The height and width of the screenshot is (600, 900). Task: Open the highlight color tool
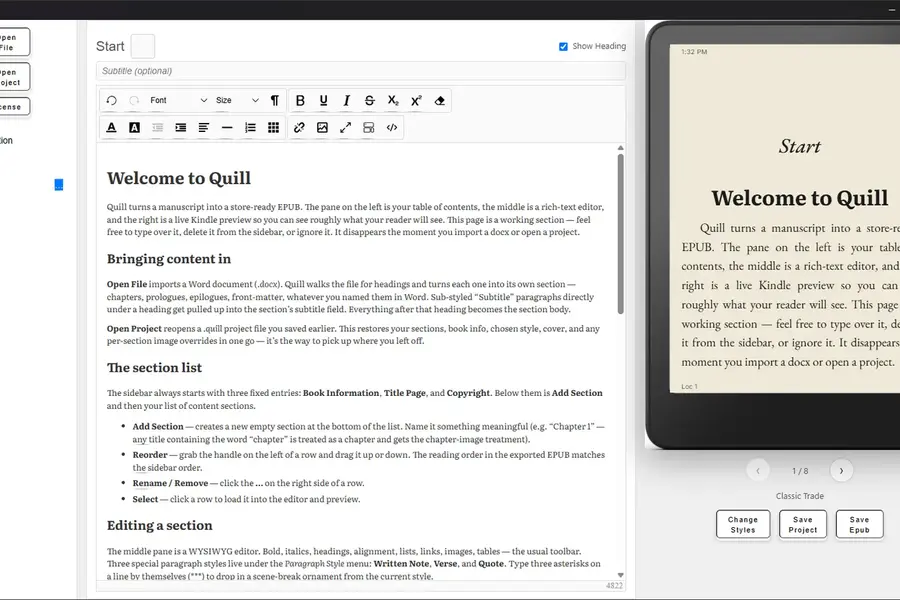pos(134,127)
